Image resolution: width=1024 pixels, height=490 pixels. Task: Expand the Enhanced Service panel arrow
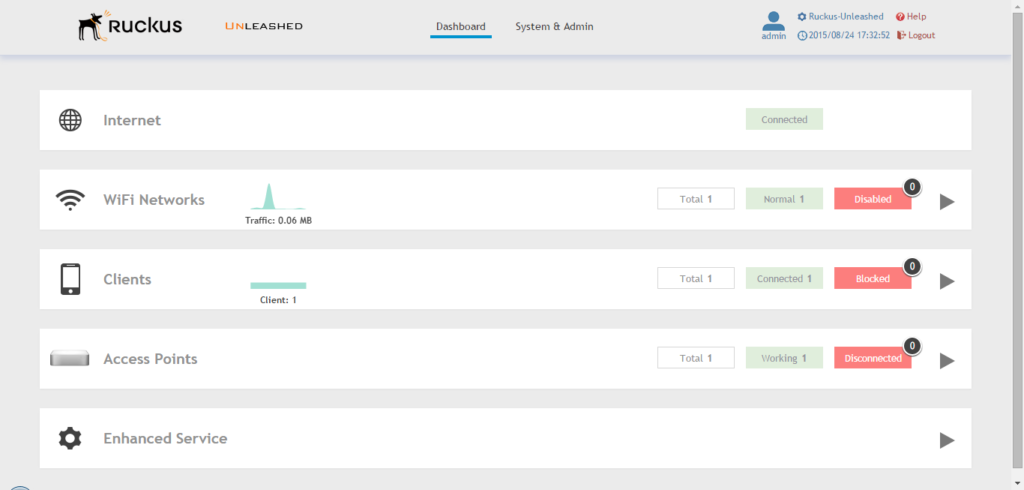coord(947,440)
